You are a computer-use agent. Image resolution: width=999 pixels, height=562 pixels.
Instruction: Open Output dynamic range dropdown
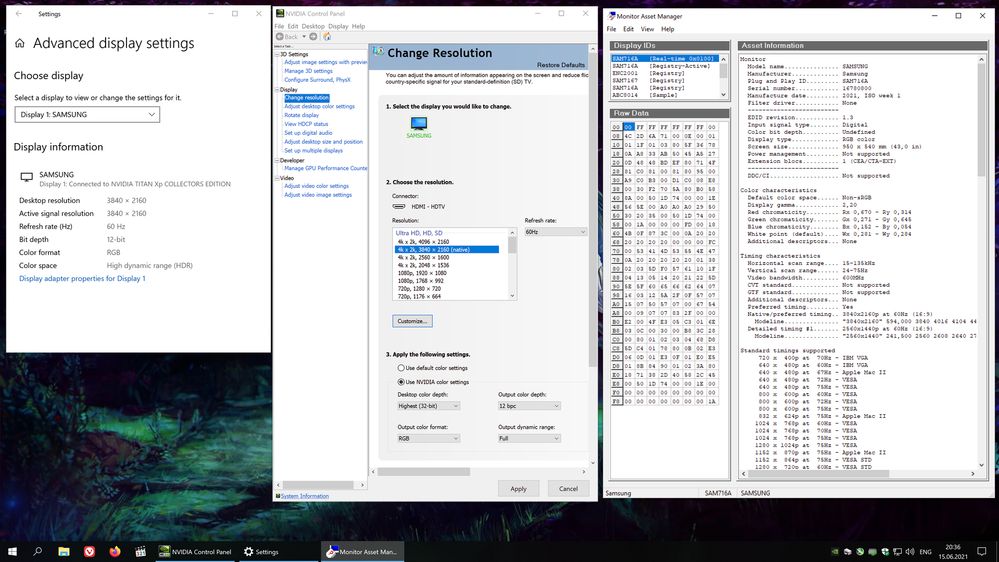point(529,438)
